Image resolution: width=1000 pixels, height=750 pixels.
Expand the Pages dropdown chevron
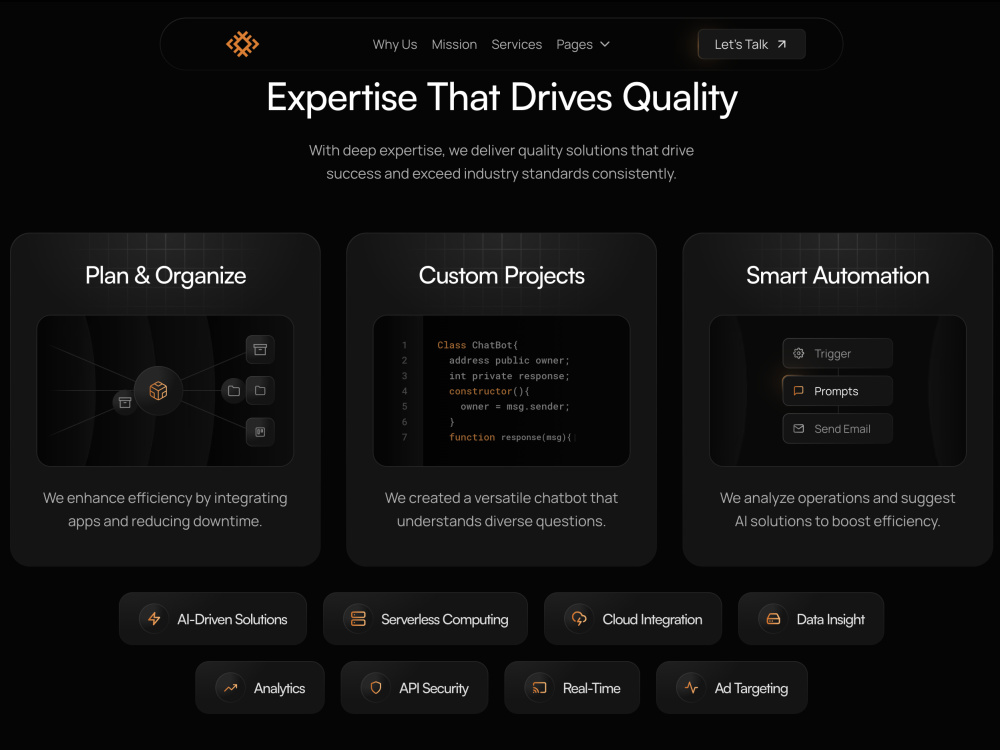point(605,44)
